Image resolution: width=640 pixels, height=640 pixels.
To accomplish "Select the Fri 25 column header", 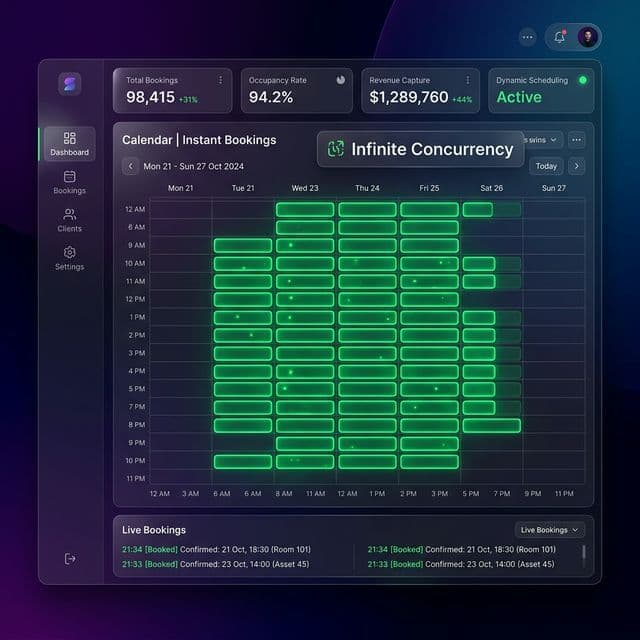I will [x=429, y=188].
